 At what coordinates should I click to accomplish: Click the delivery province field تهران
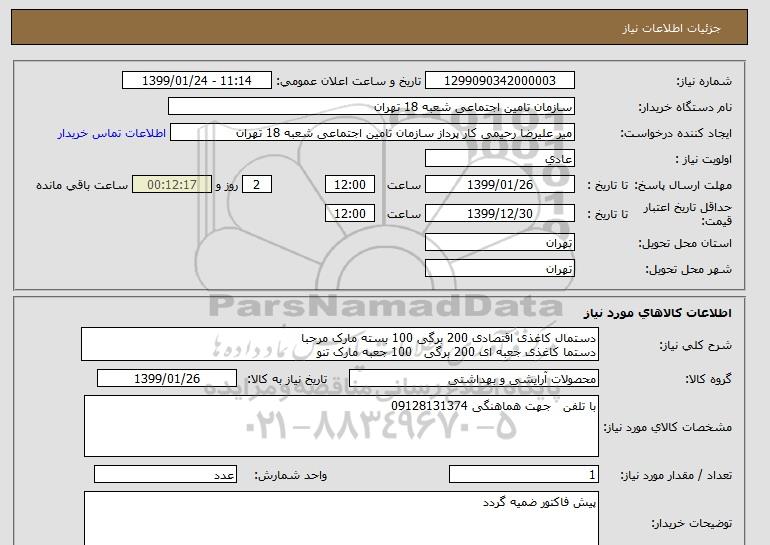click(499, 243)
